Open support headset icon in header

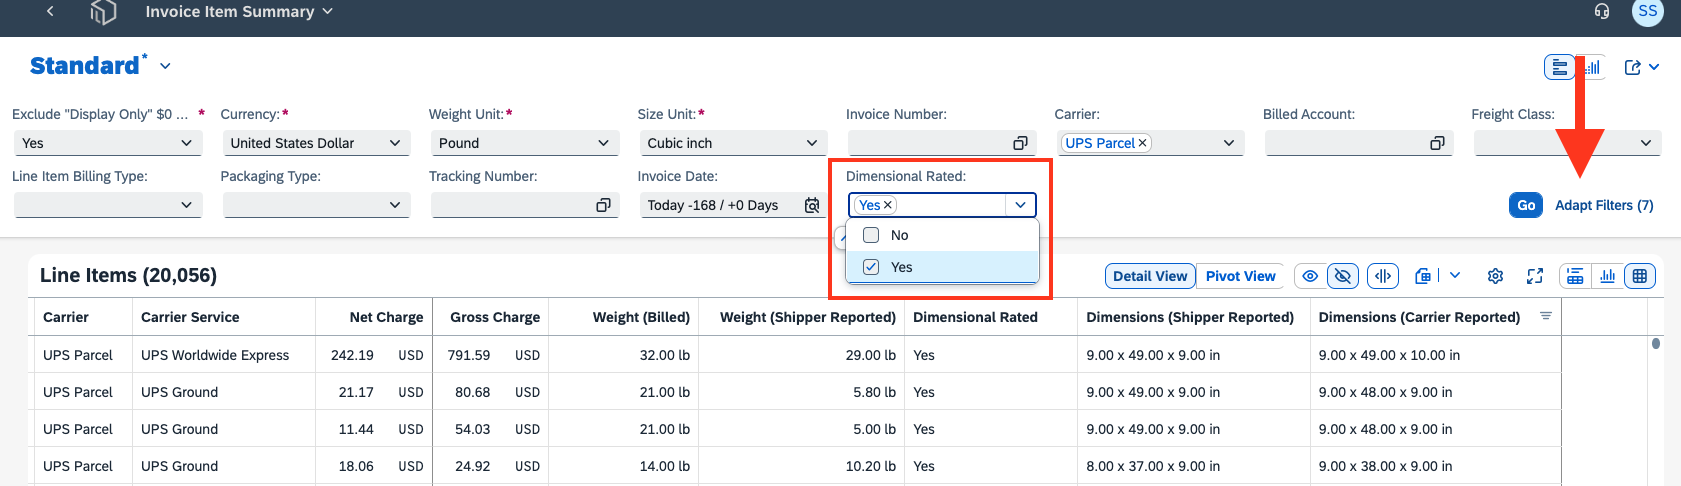1602,11
